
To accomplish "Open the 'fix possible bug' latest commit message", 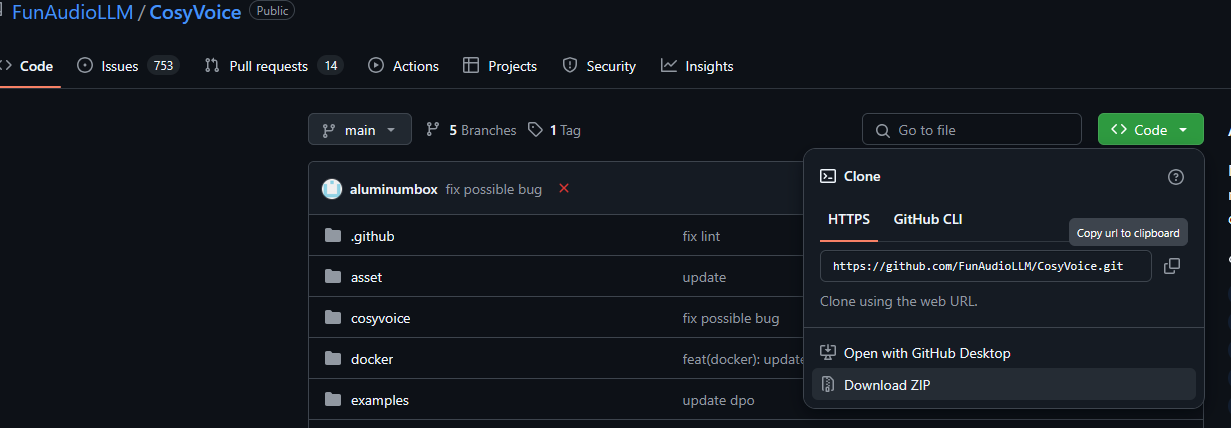I will tap(493, 189).
